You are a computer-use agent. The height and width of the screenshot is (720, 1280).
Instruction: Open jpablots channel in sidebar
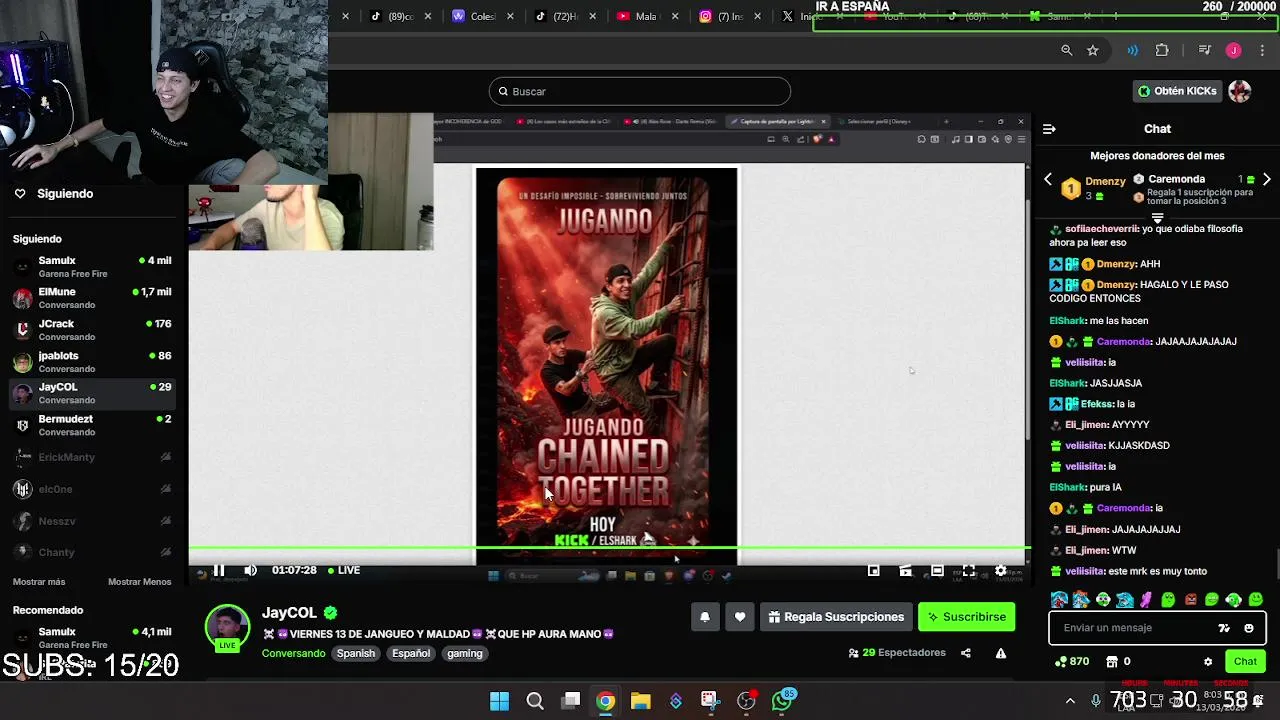tap(94, 362)
